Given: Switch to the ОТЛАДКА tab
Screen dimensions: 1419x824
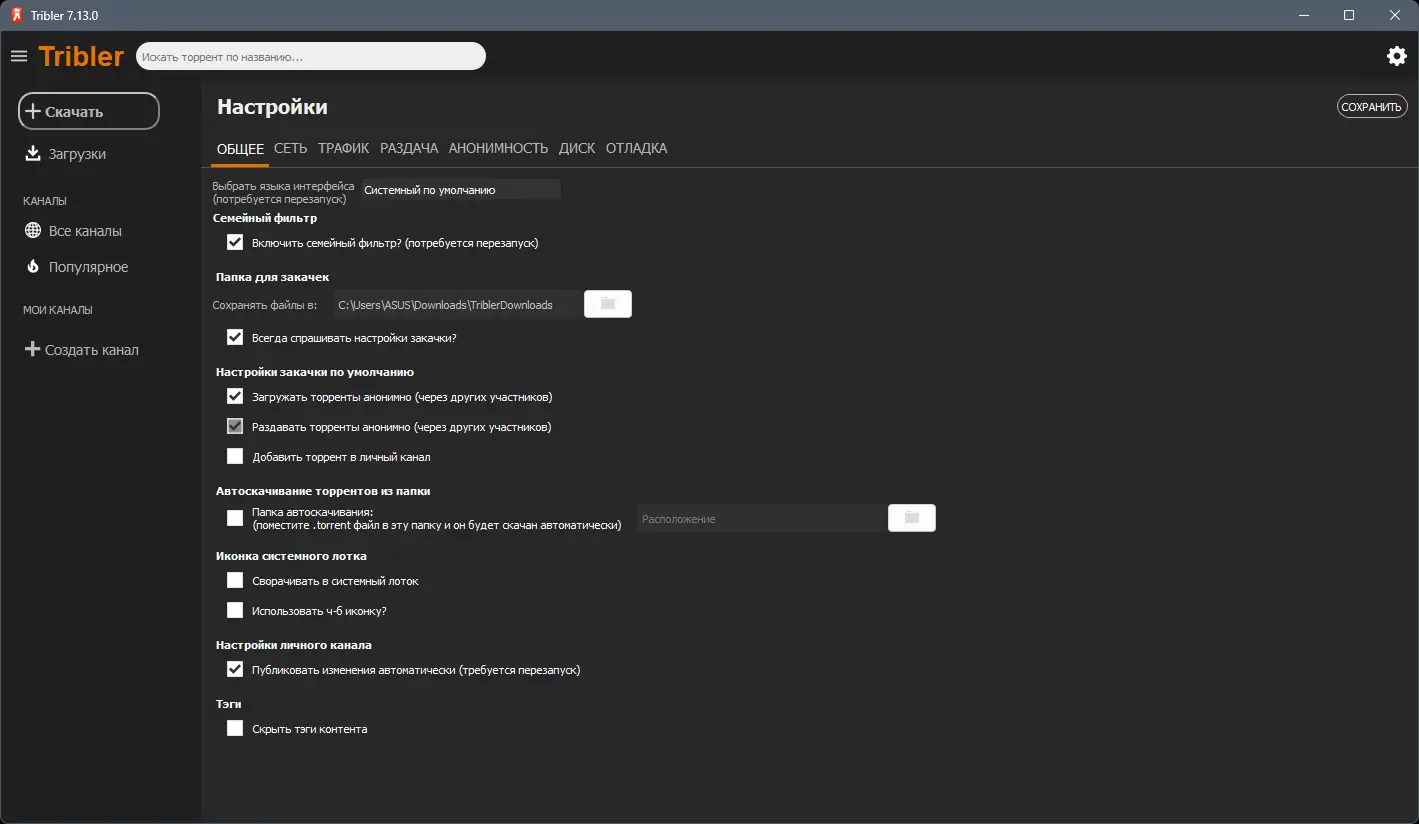Looking at the screenshot, I should click(x=636, y=148).
